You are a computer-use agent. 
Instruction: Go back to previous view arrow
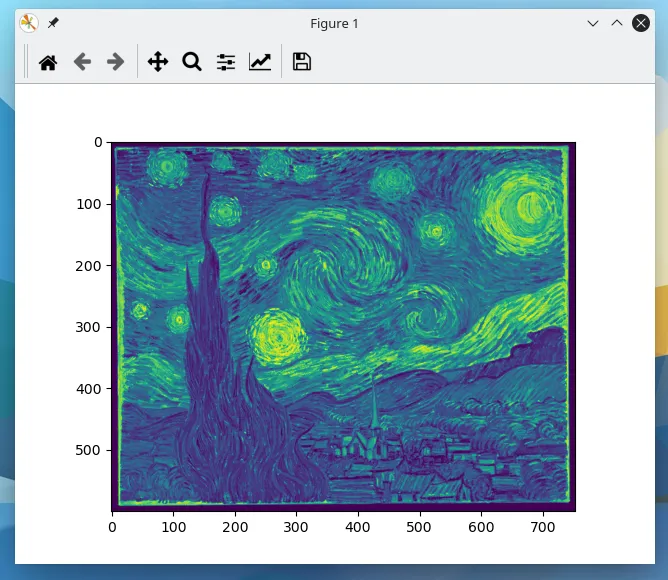[x=82, y=62]
